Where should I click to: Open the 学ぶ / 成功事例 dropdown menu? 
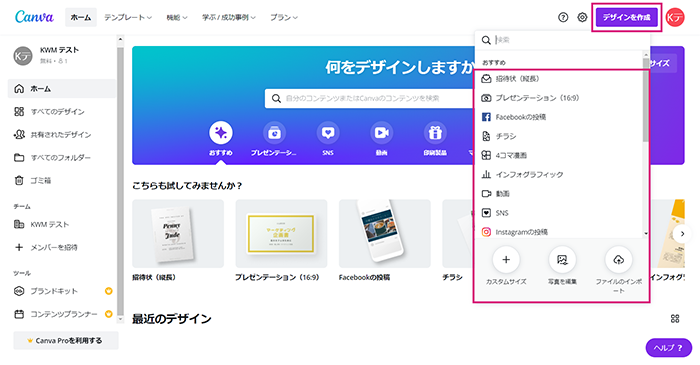229,17
